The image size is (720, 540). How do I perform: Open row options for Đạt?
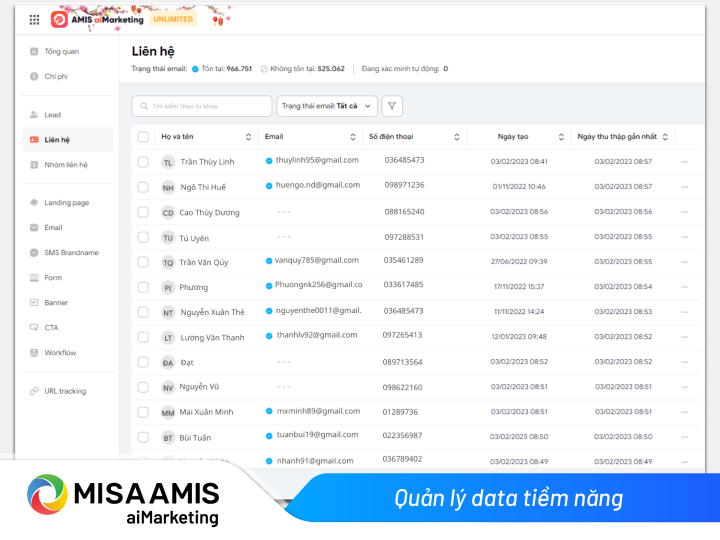[685, 362]
